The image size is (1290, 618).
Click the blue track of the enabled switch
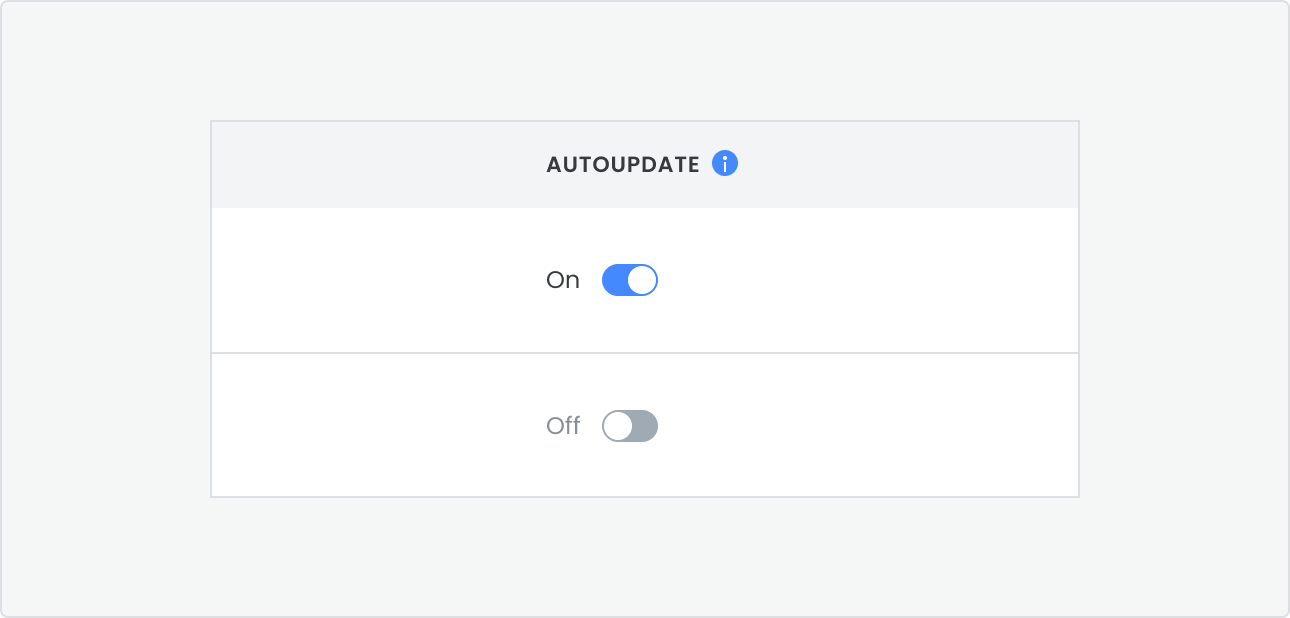click(x=614, y=280)
